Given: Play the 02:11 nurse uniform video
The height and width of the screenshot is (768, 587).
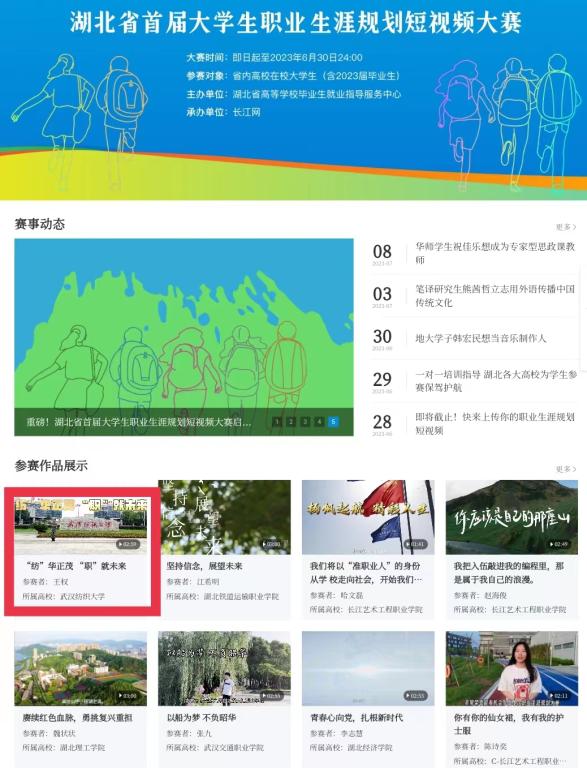Looking at the screenshot, I should point(512,669).
